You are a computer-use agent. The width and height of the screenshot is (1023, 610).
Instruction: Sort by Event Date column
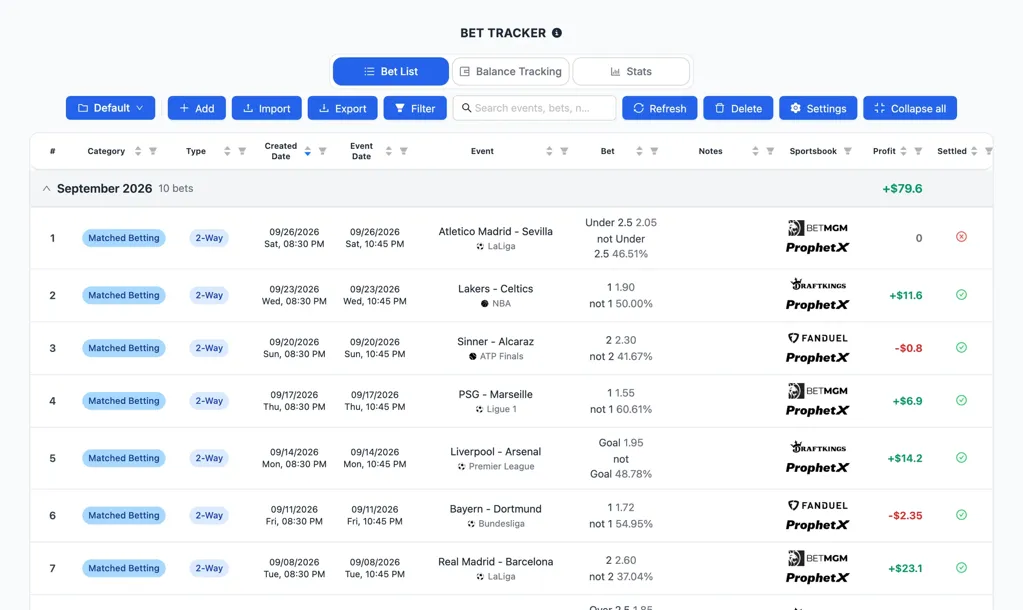tap(389, 151)
